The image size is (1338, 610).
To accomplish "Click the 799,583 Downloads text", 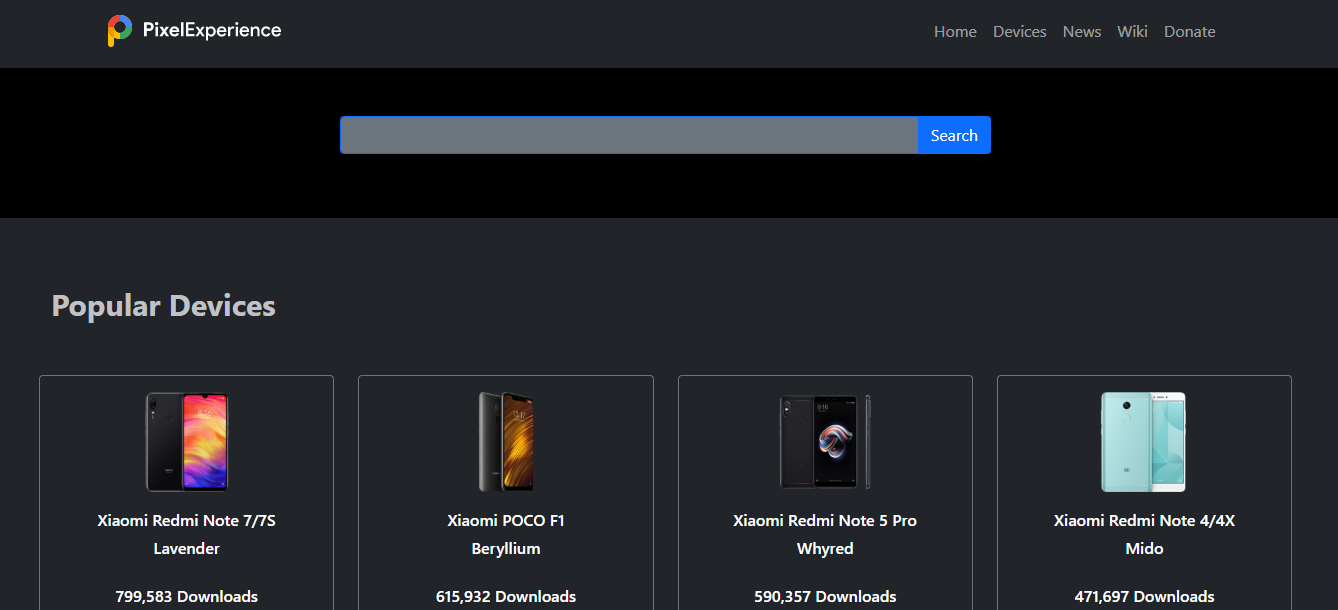I will (x=187, y=597).
